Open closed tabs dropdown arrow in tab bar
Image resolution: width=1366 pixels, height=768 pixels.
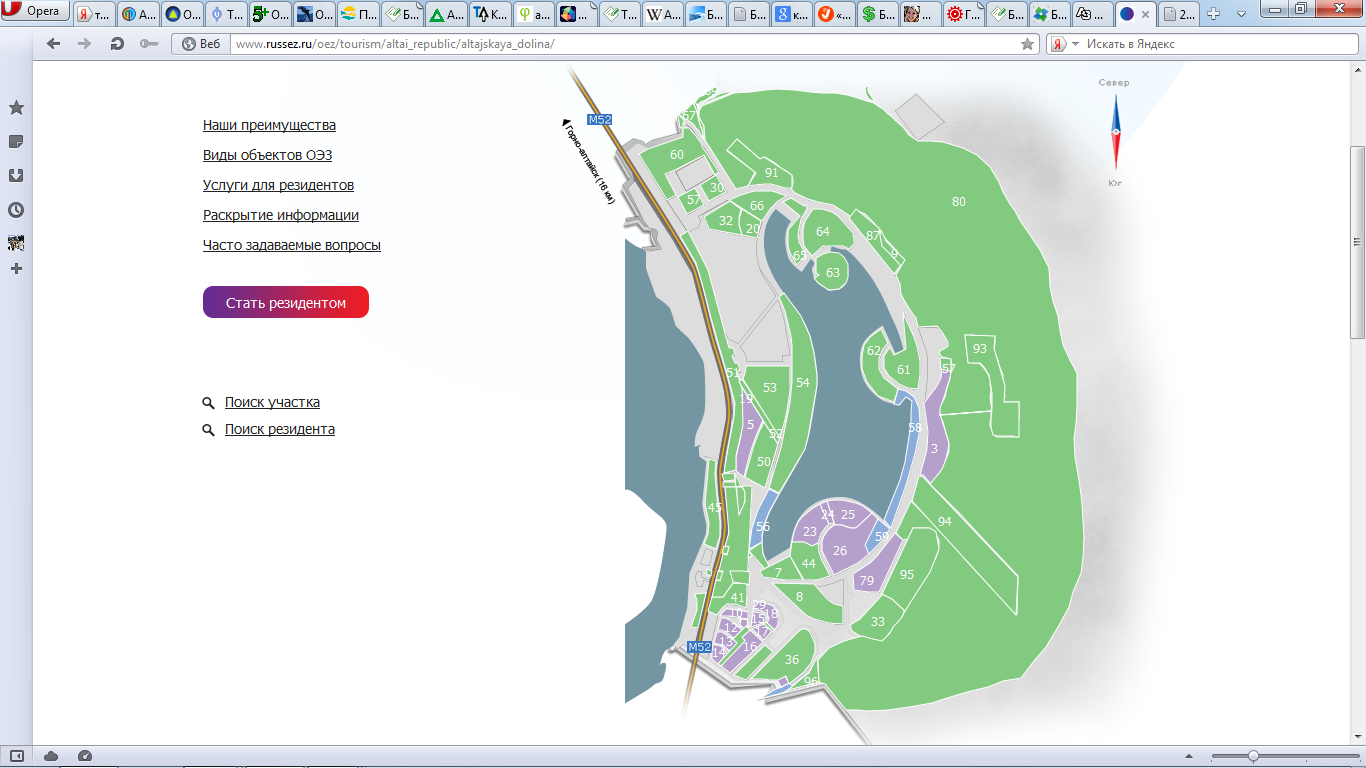(x=1241, y=14)
